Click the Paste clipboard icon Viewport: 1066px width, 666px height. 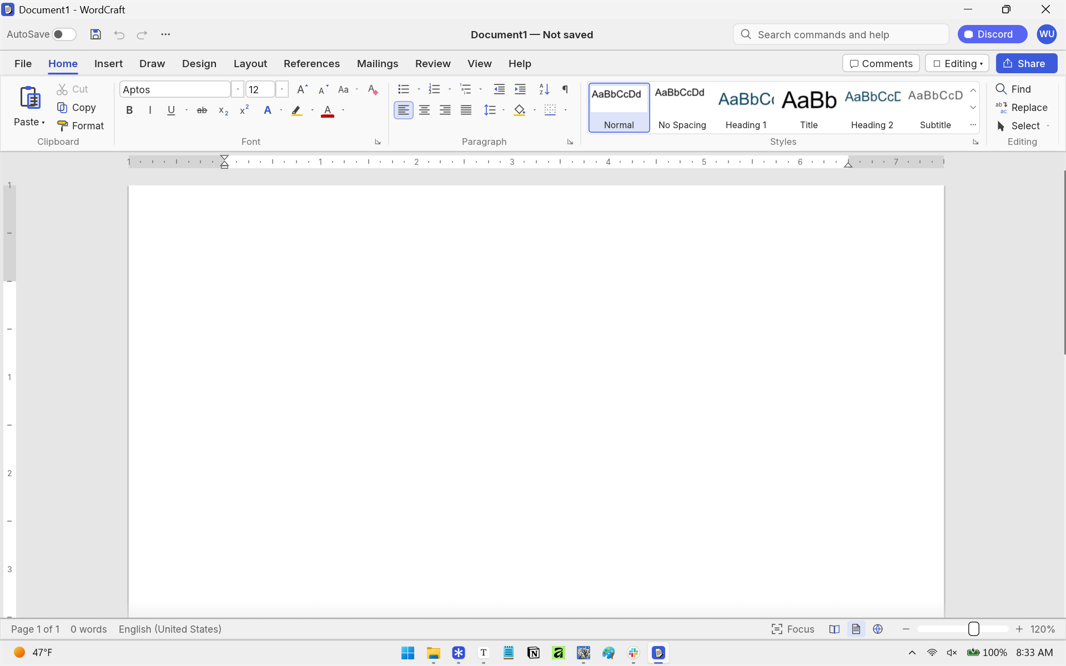click(x=29, y=99)
